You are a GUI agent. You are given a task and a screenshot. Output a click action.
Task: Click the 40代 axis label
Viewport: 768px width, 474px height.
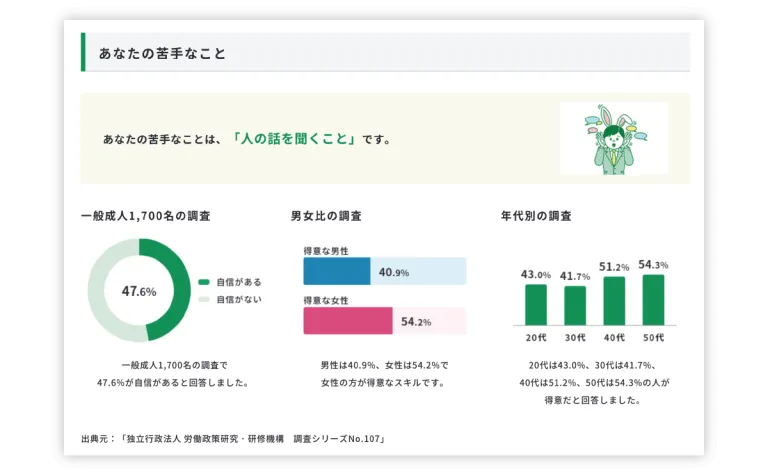pyautogui.click(x=614, y=337)
